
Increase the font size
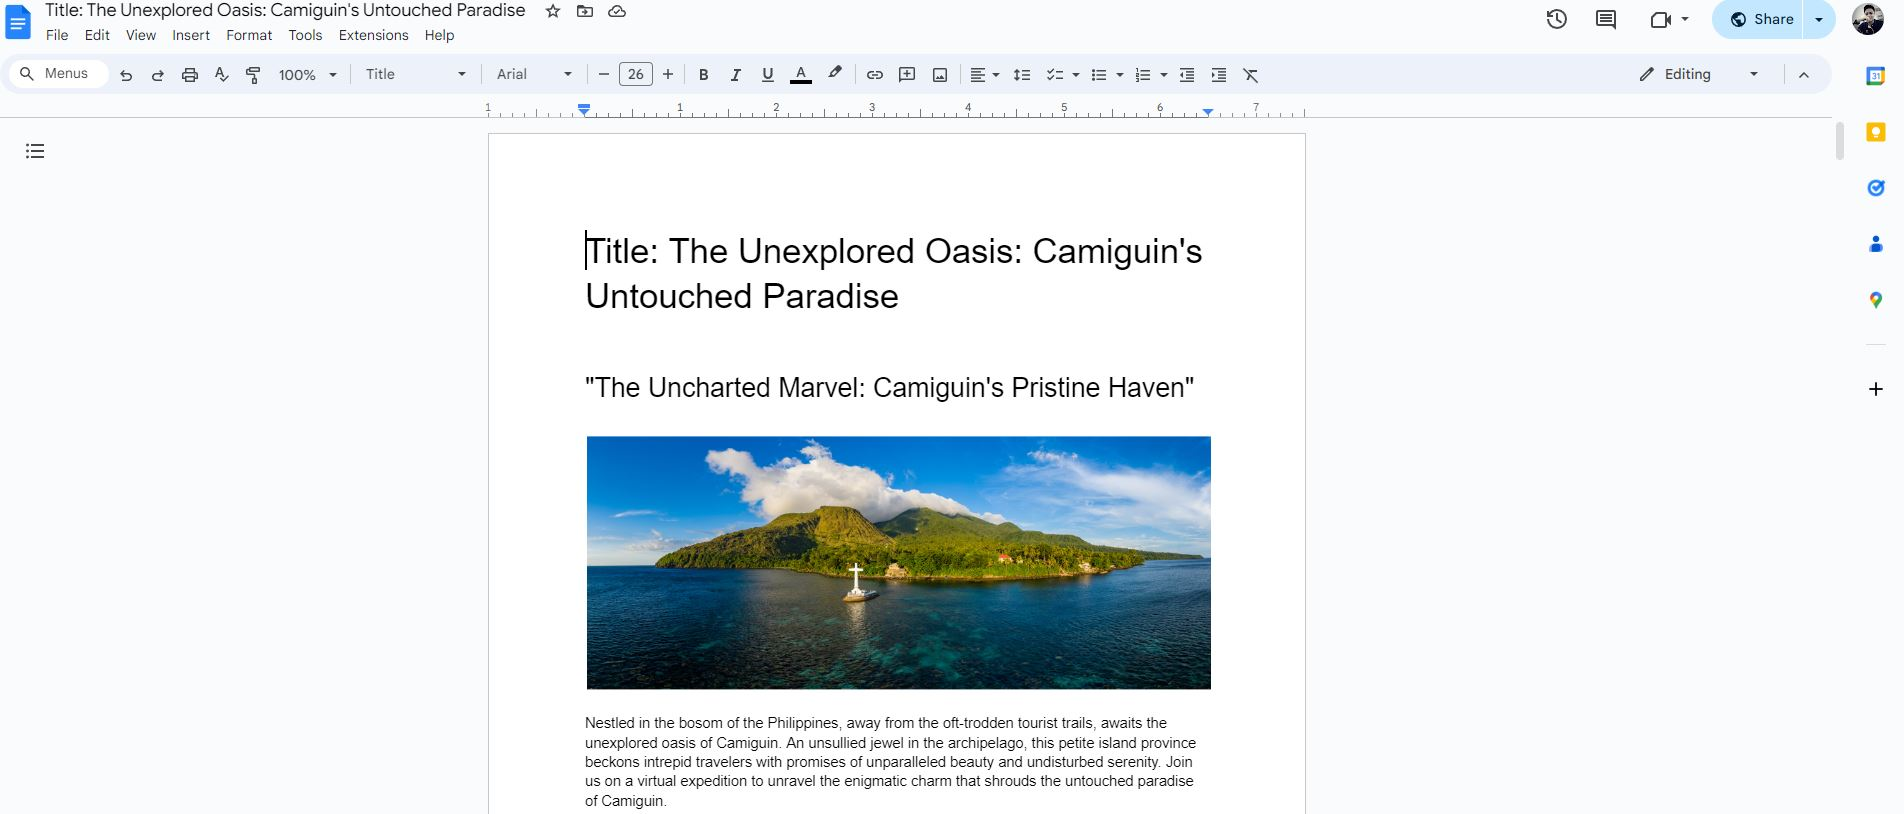[668, 75]
